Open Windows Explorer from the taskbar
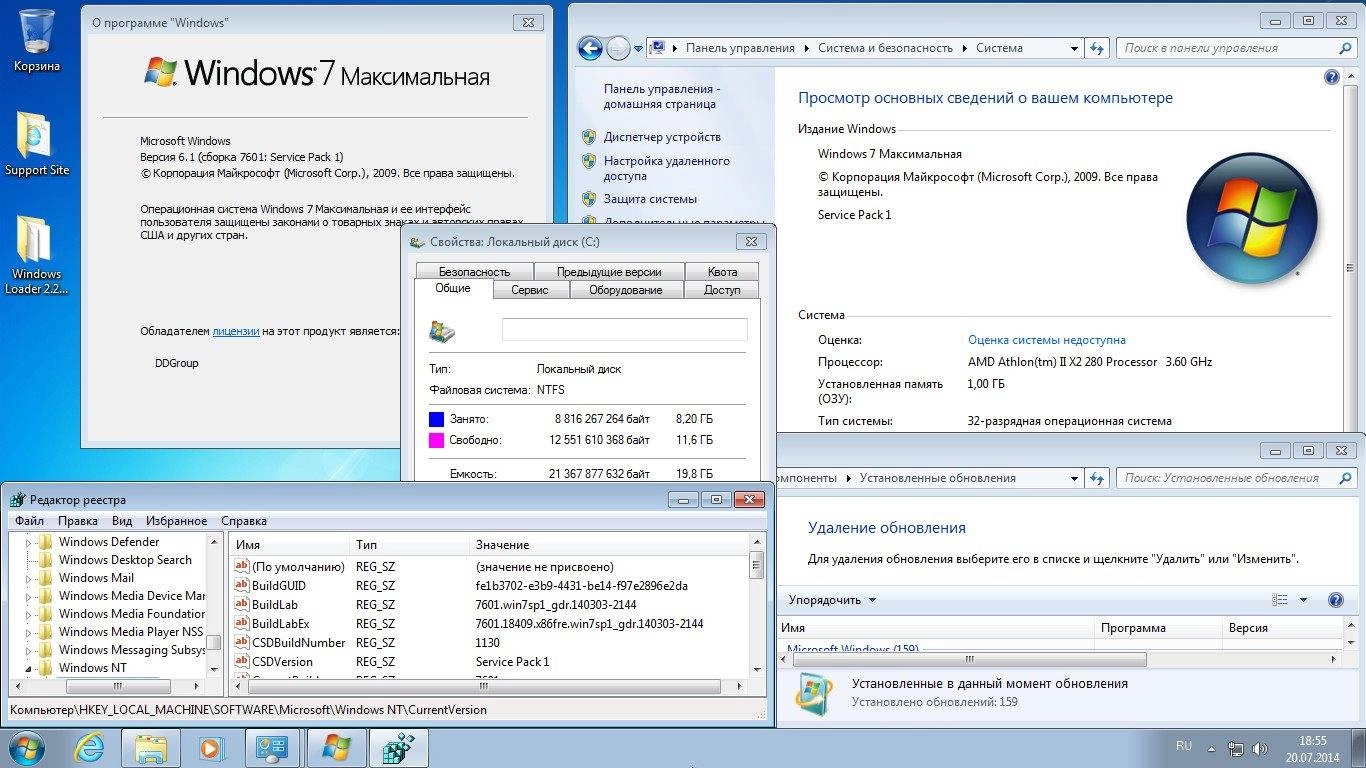1366x768 pixels. (151, 748)
